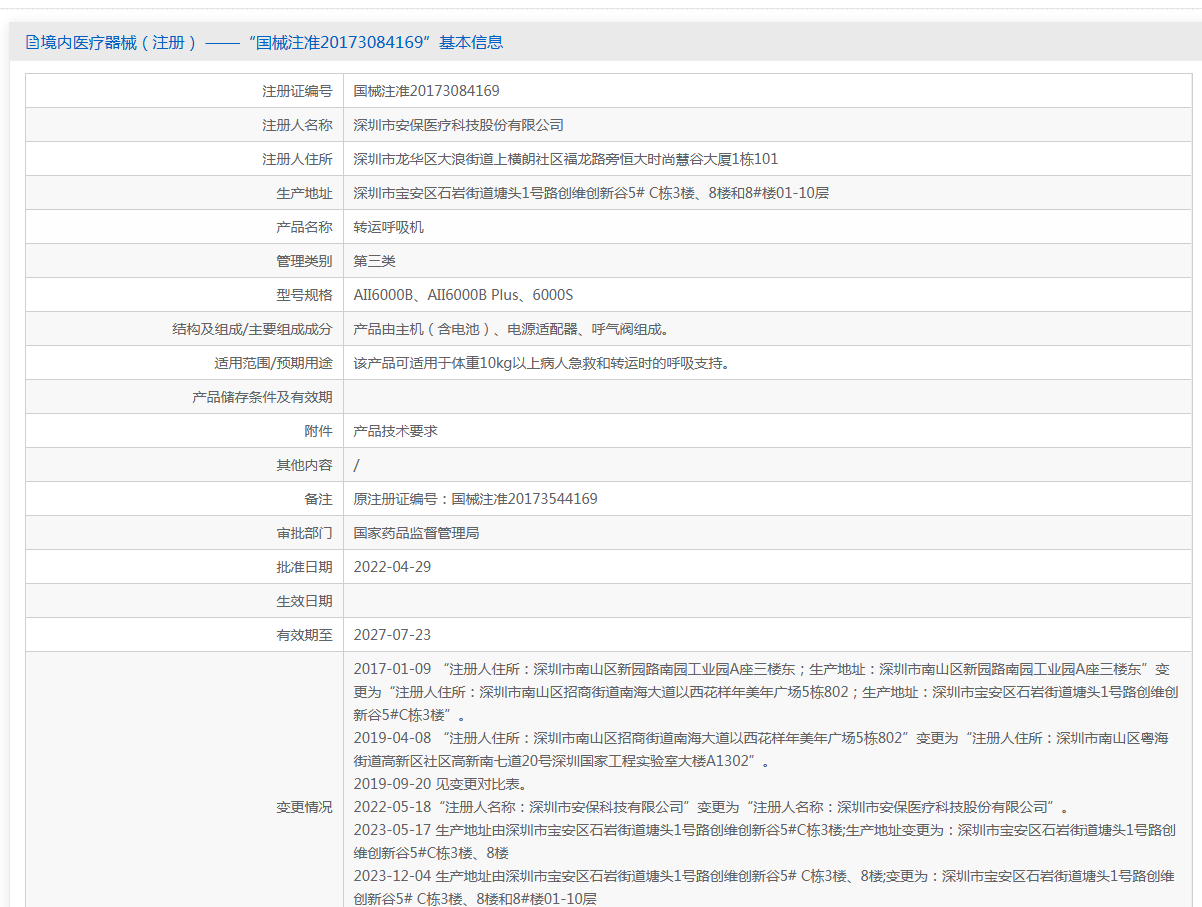
Task: Click the 附件 label cell
Action: tap(184, 431)
